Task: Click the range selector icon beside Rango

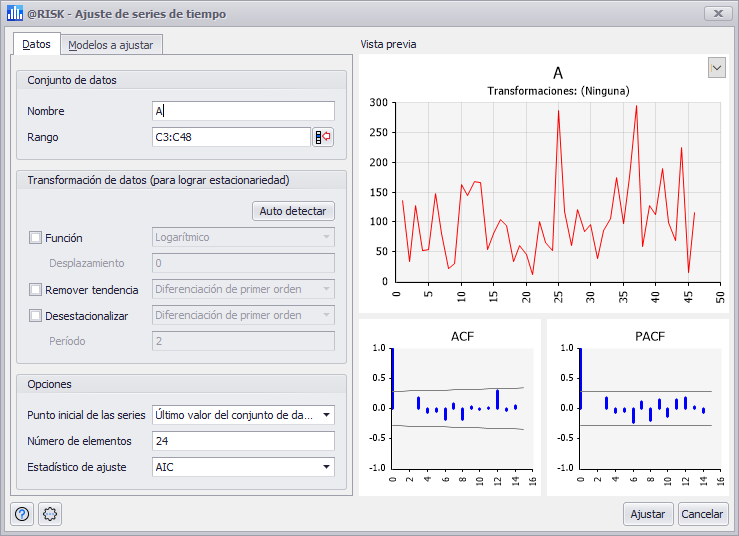Action: pyautogui.click(x=323, y=137)
